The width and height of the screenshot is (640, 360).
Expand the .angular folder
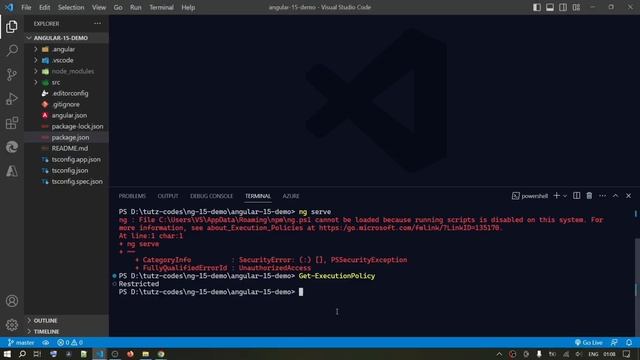point(67,49)
